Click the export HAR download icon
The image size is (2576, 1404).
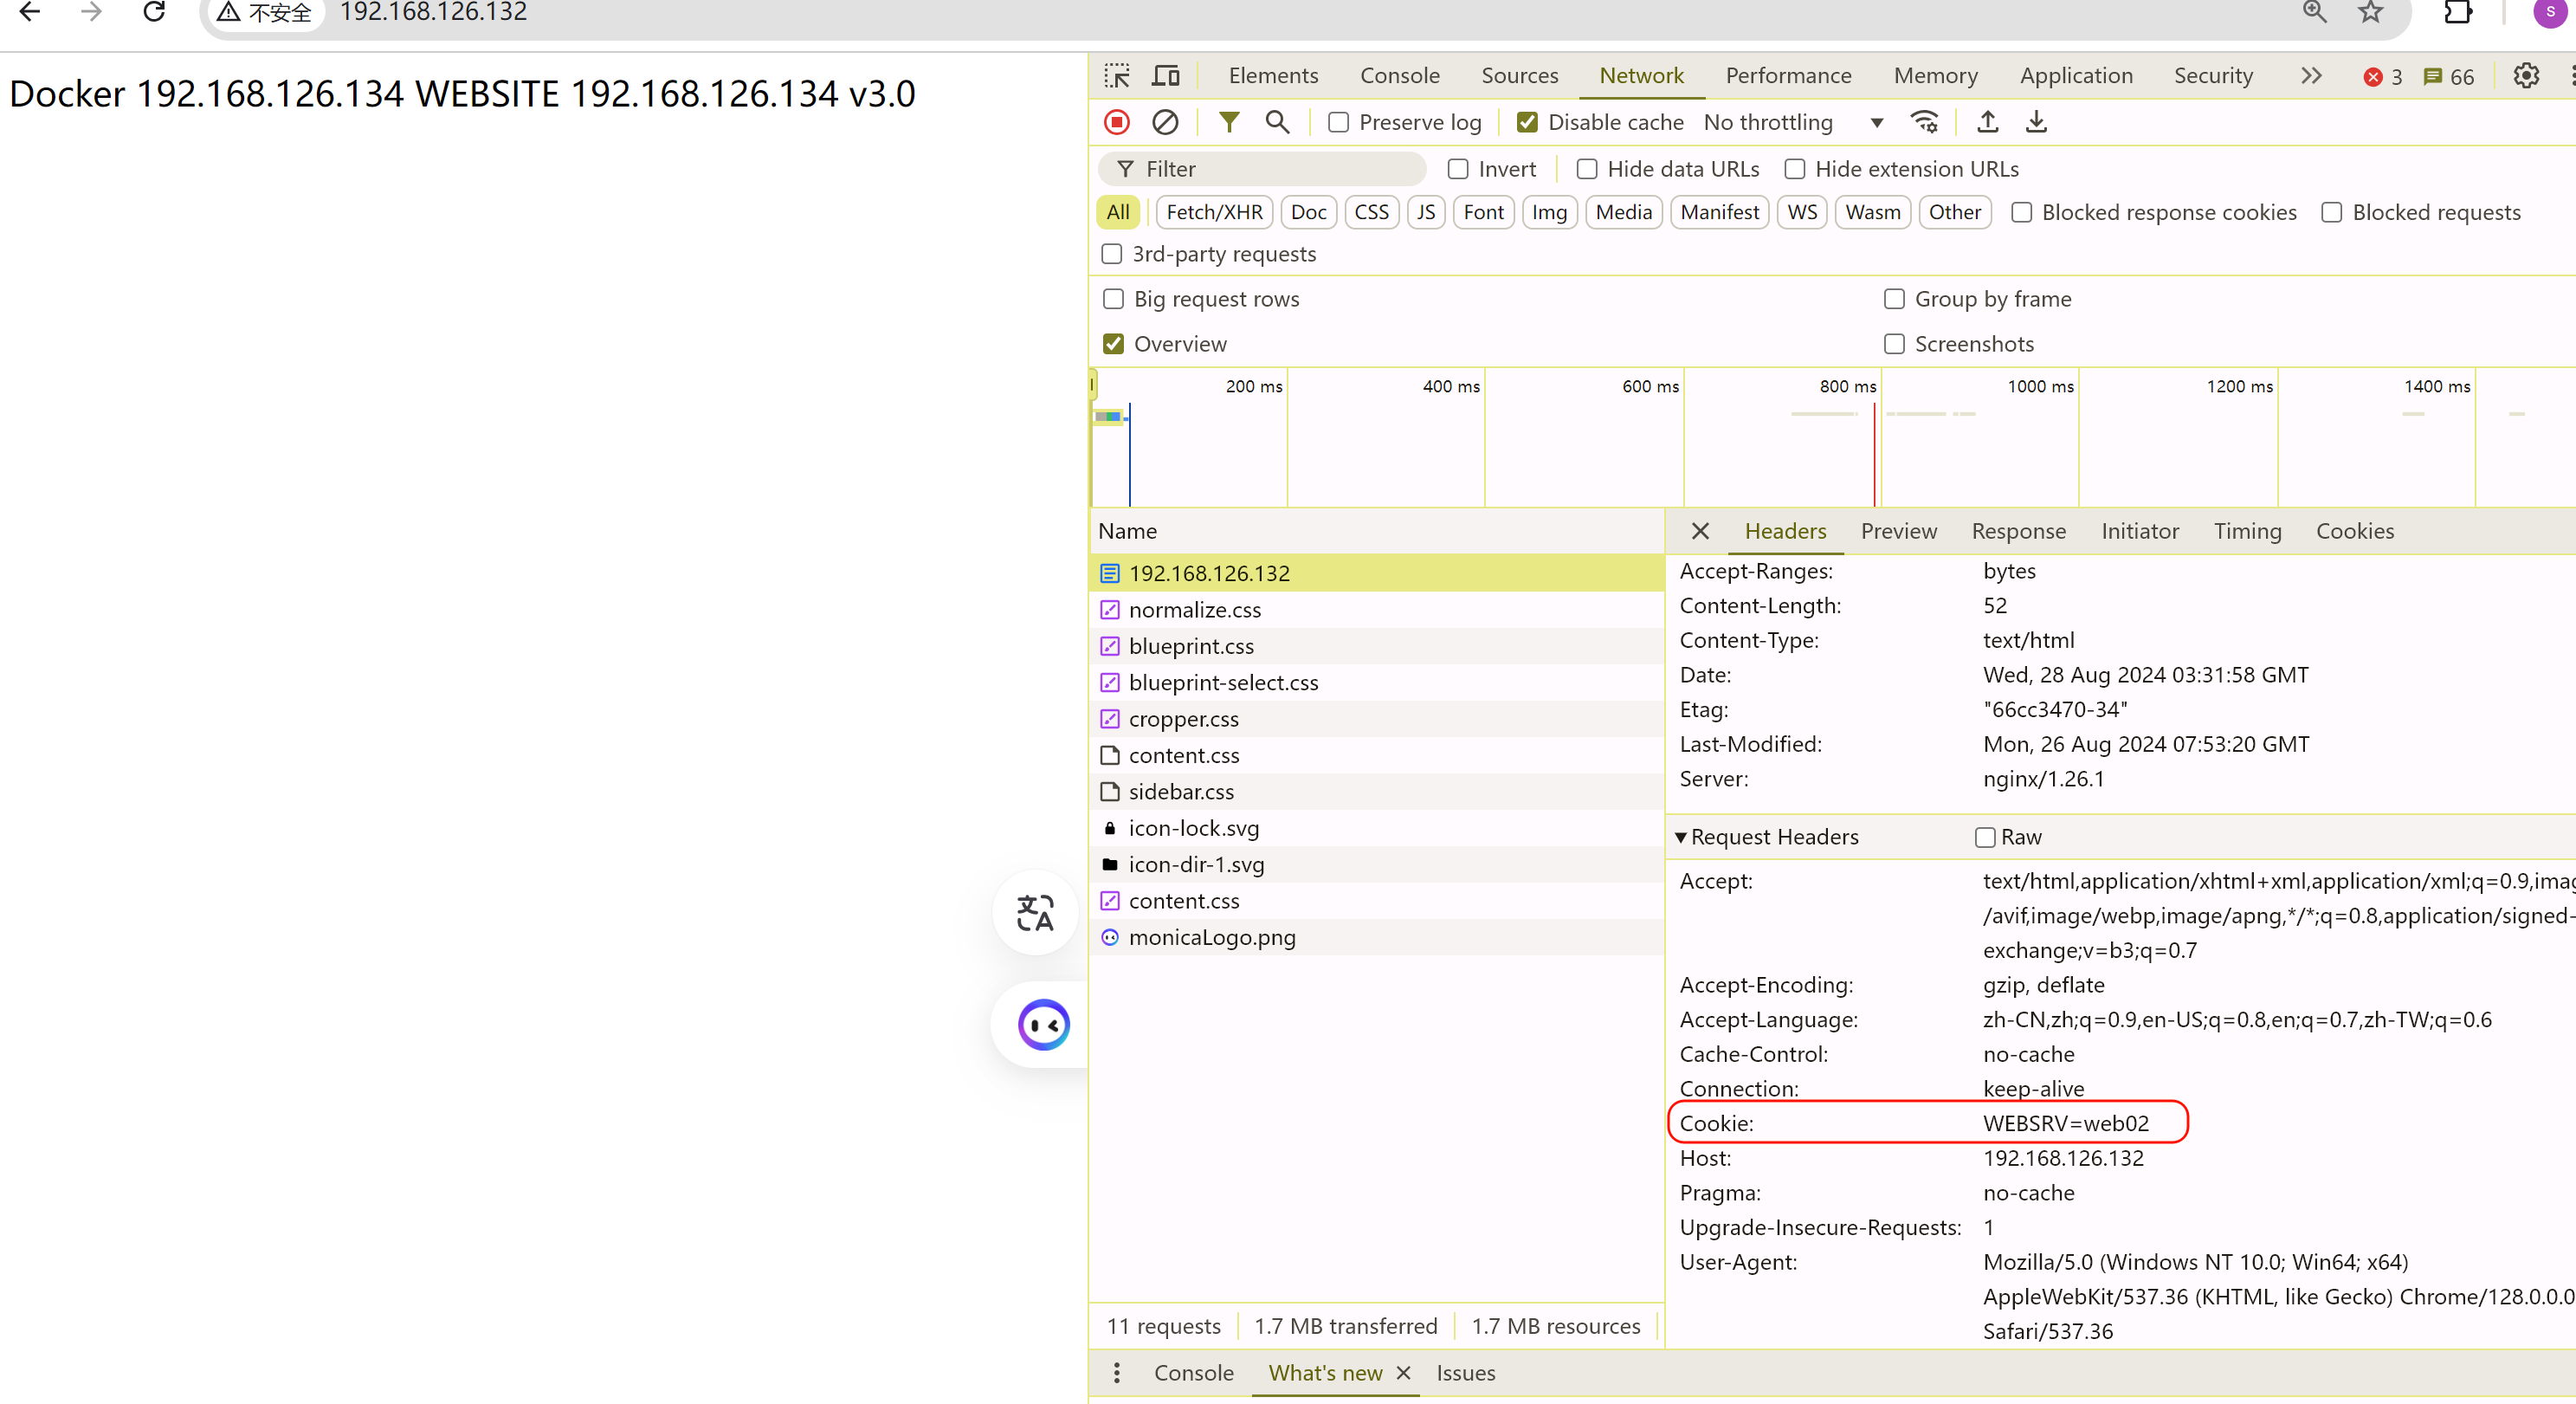pos(2036,122)
